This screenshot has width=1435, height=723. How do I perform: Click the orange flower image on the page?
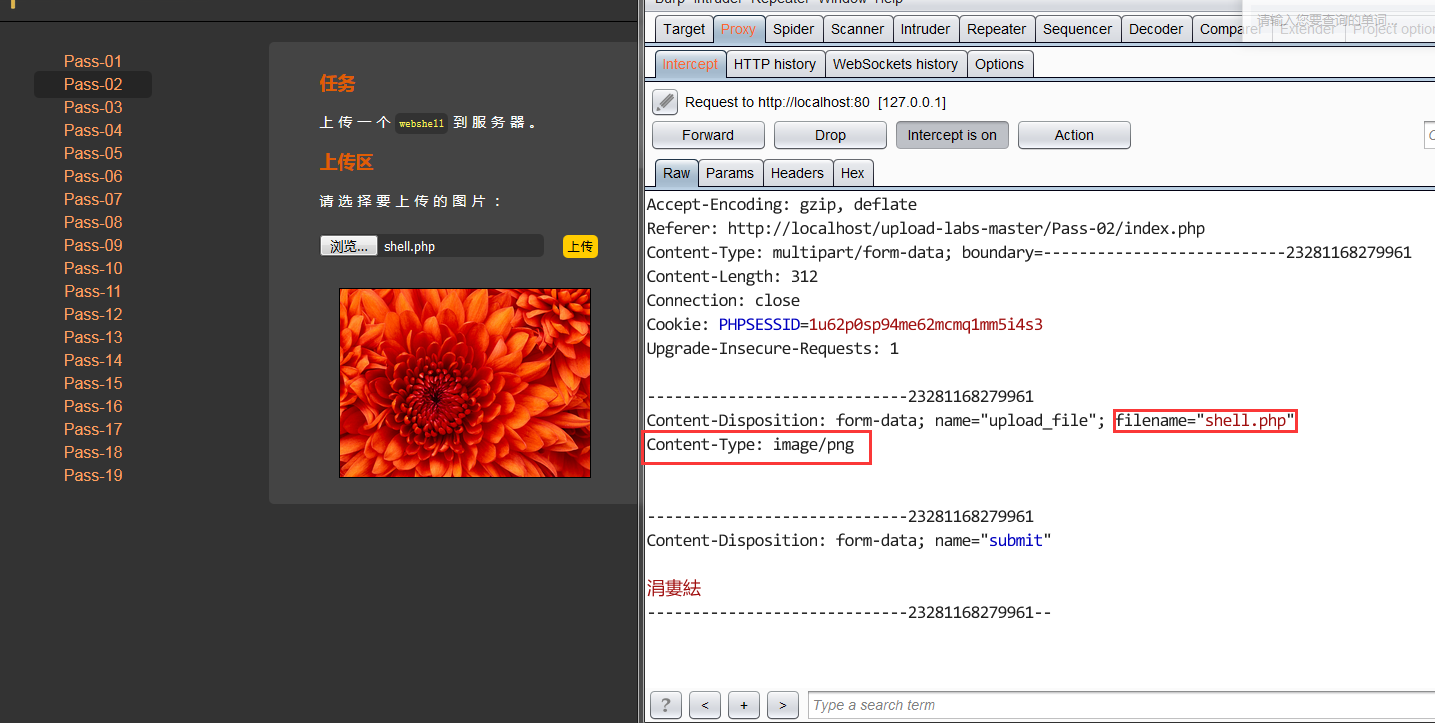tap(465, 383)
